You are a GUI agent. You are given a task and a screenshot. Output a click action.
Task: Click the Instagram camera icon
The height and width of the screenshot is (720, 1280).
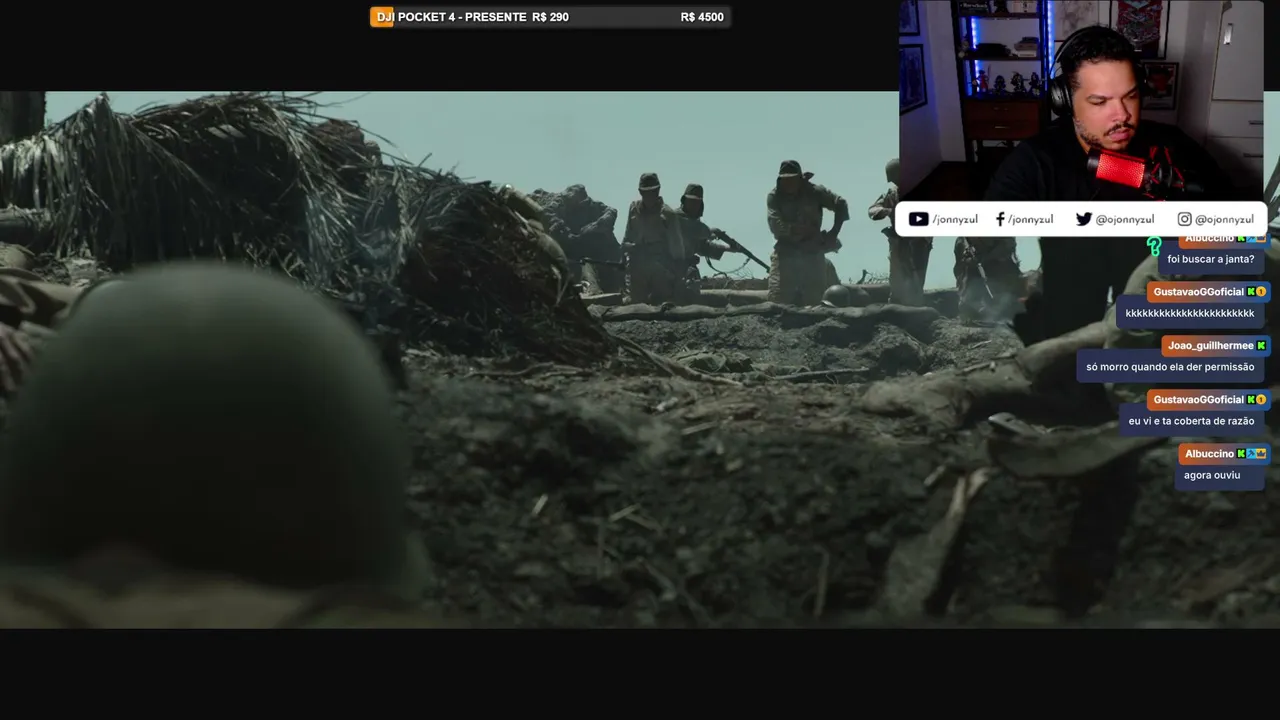coord(1184,219)
